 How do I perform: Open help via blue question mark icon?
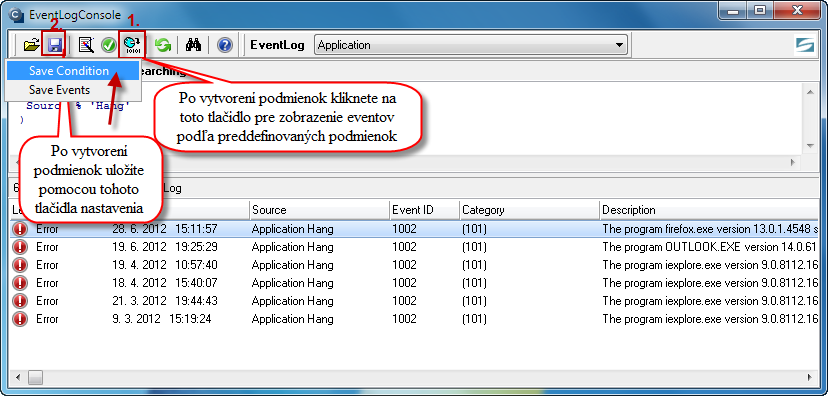tap(225, 45)
